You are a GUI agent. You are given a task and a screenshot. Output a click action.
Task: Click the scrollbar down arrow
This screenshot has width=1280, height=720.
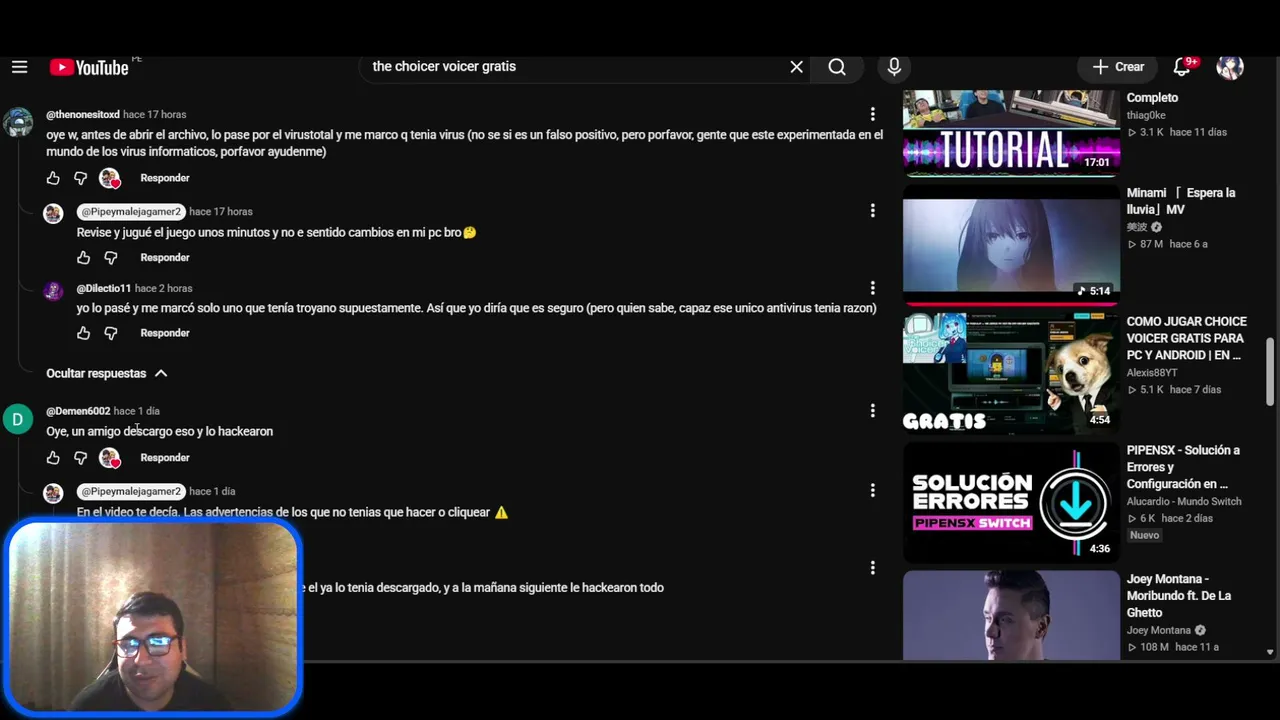click(1271, 652)
